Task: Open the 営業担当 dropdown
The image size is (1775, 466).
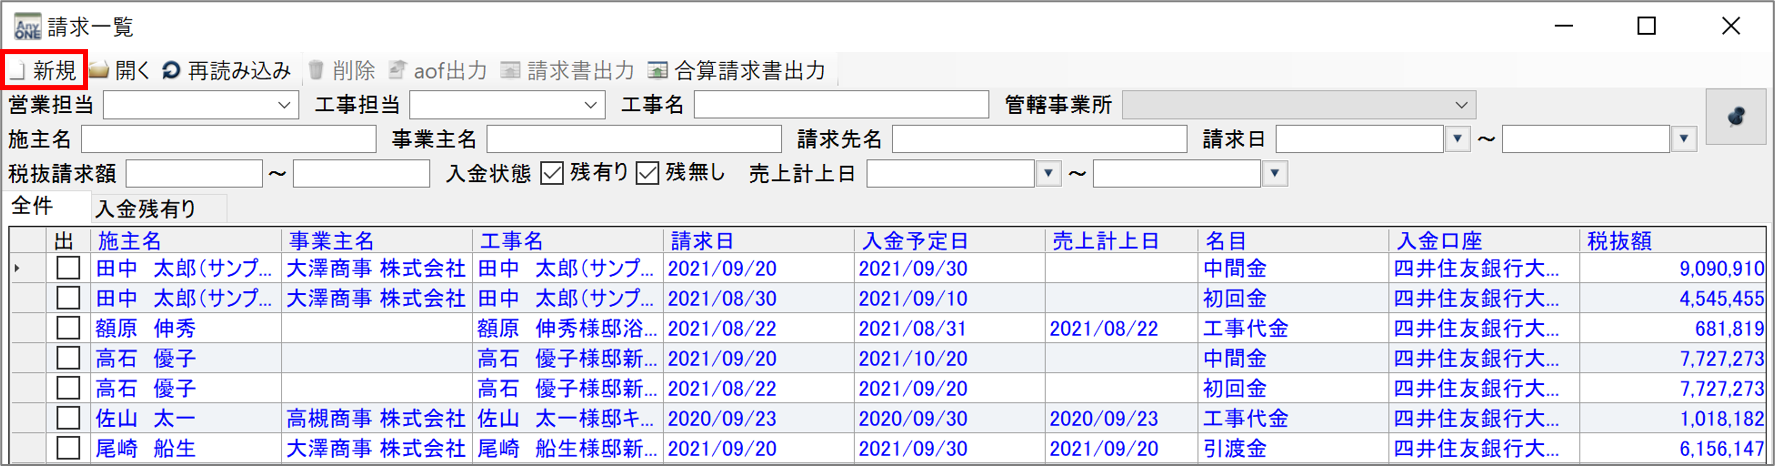Action: click(284, 105)
